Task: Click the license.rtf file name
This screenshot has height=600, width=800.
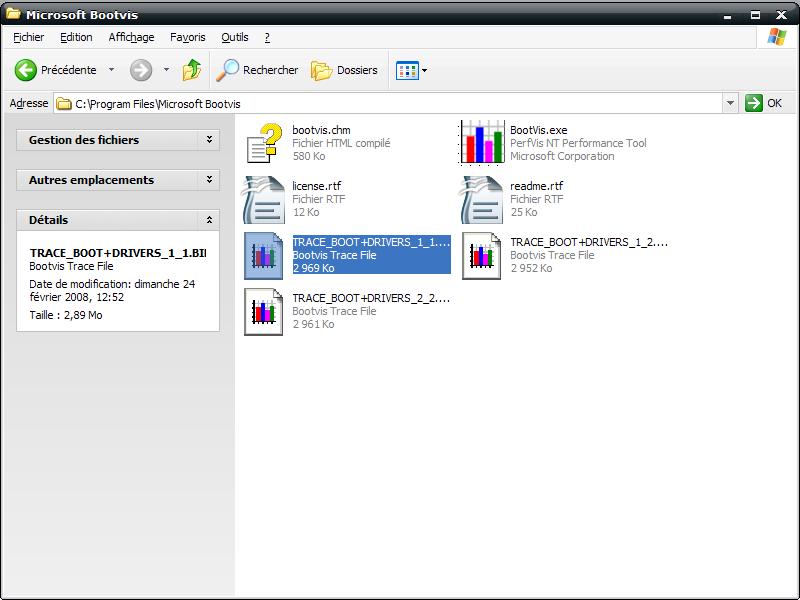Action: [317, 186]
